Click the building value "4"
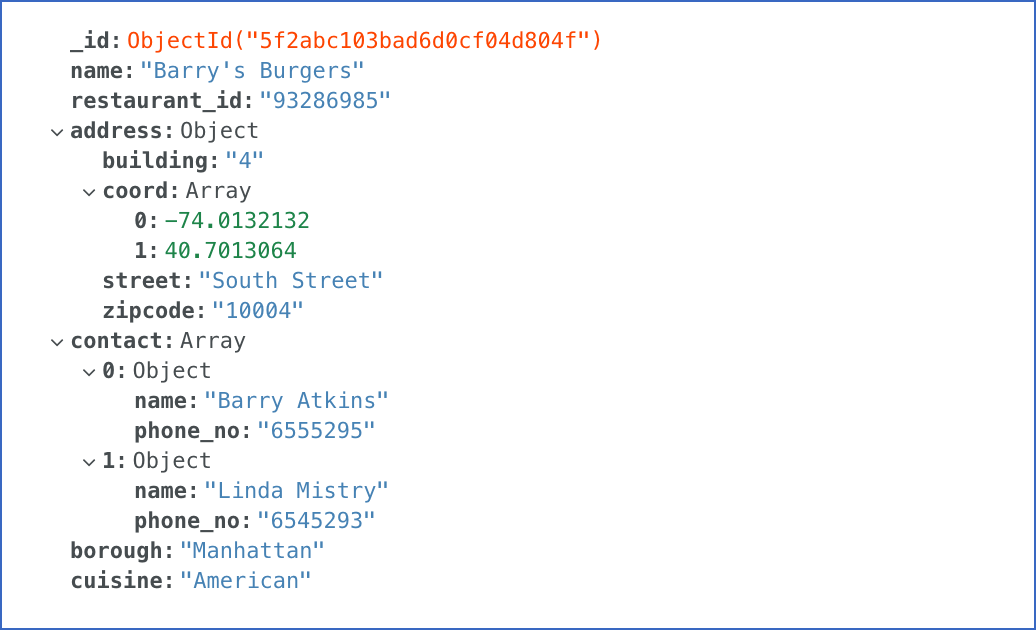The image size is (1036, 630). pyautogui.click(x=244, y=160)
